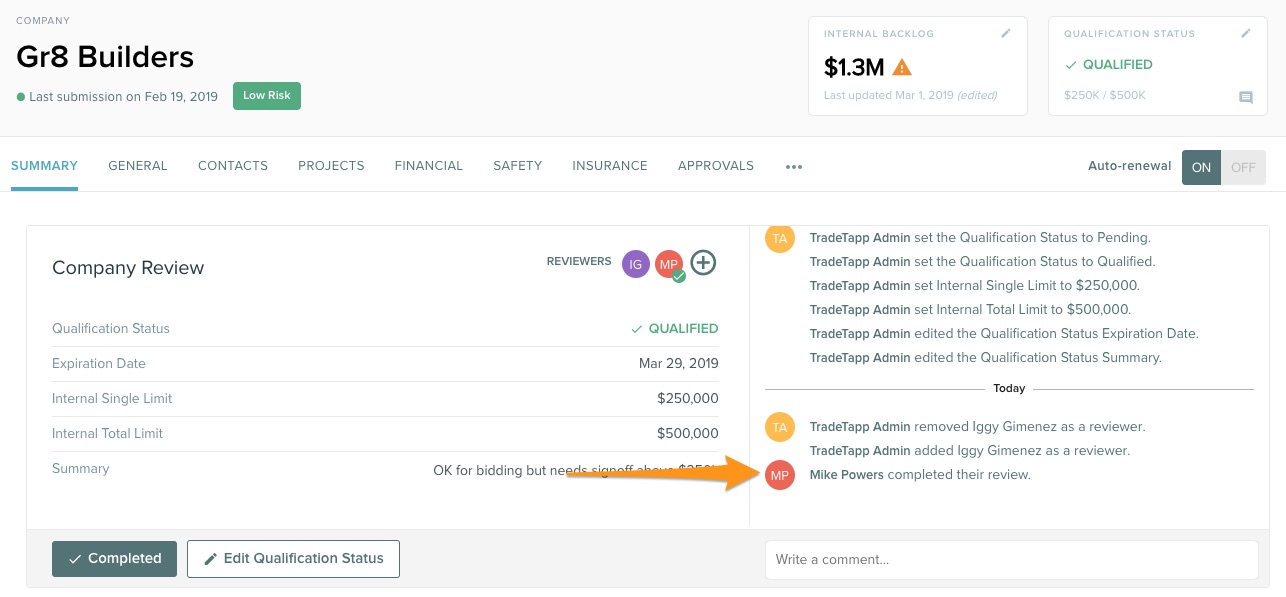Click the Qualification Status edit pencil icon

[1246, 33]
